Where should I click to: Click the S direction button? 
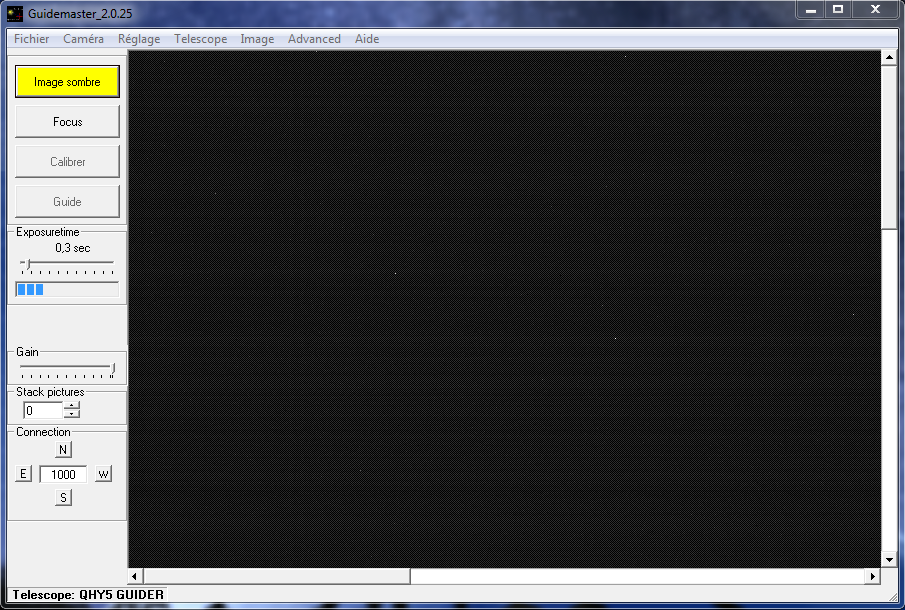point(63,497)
